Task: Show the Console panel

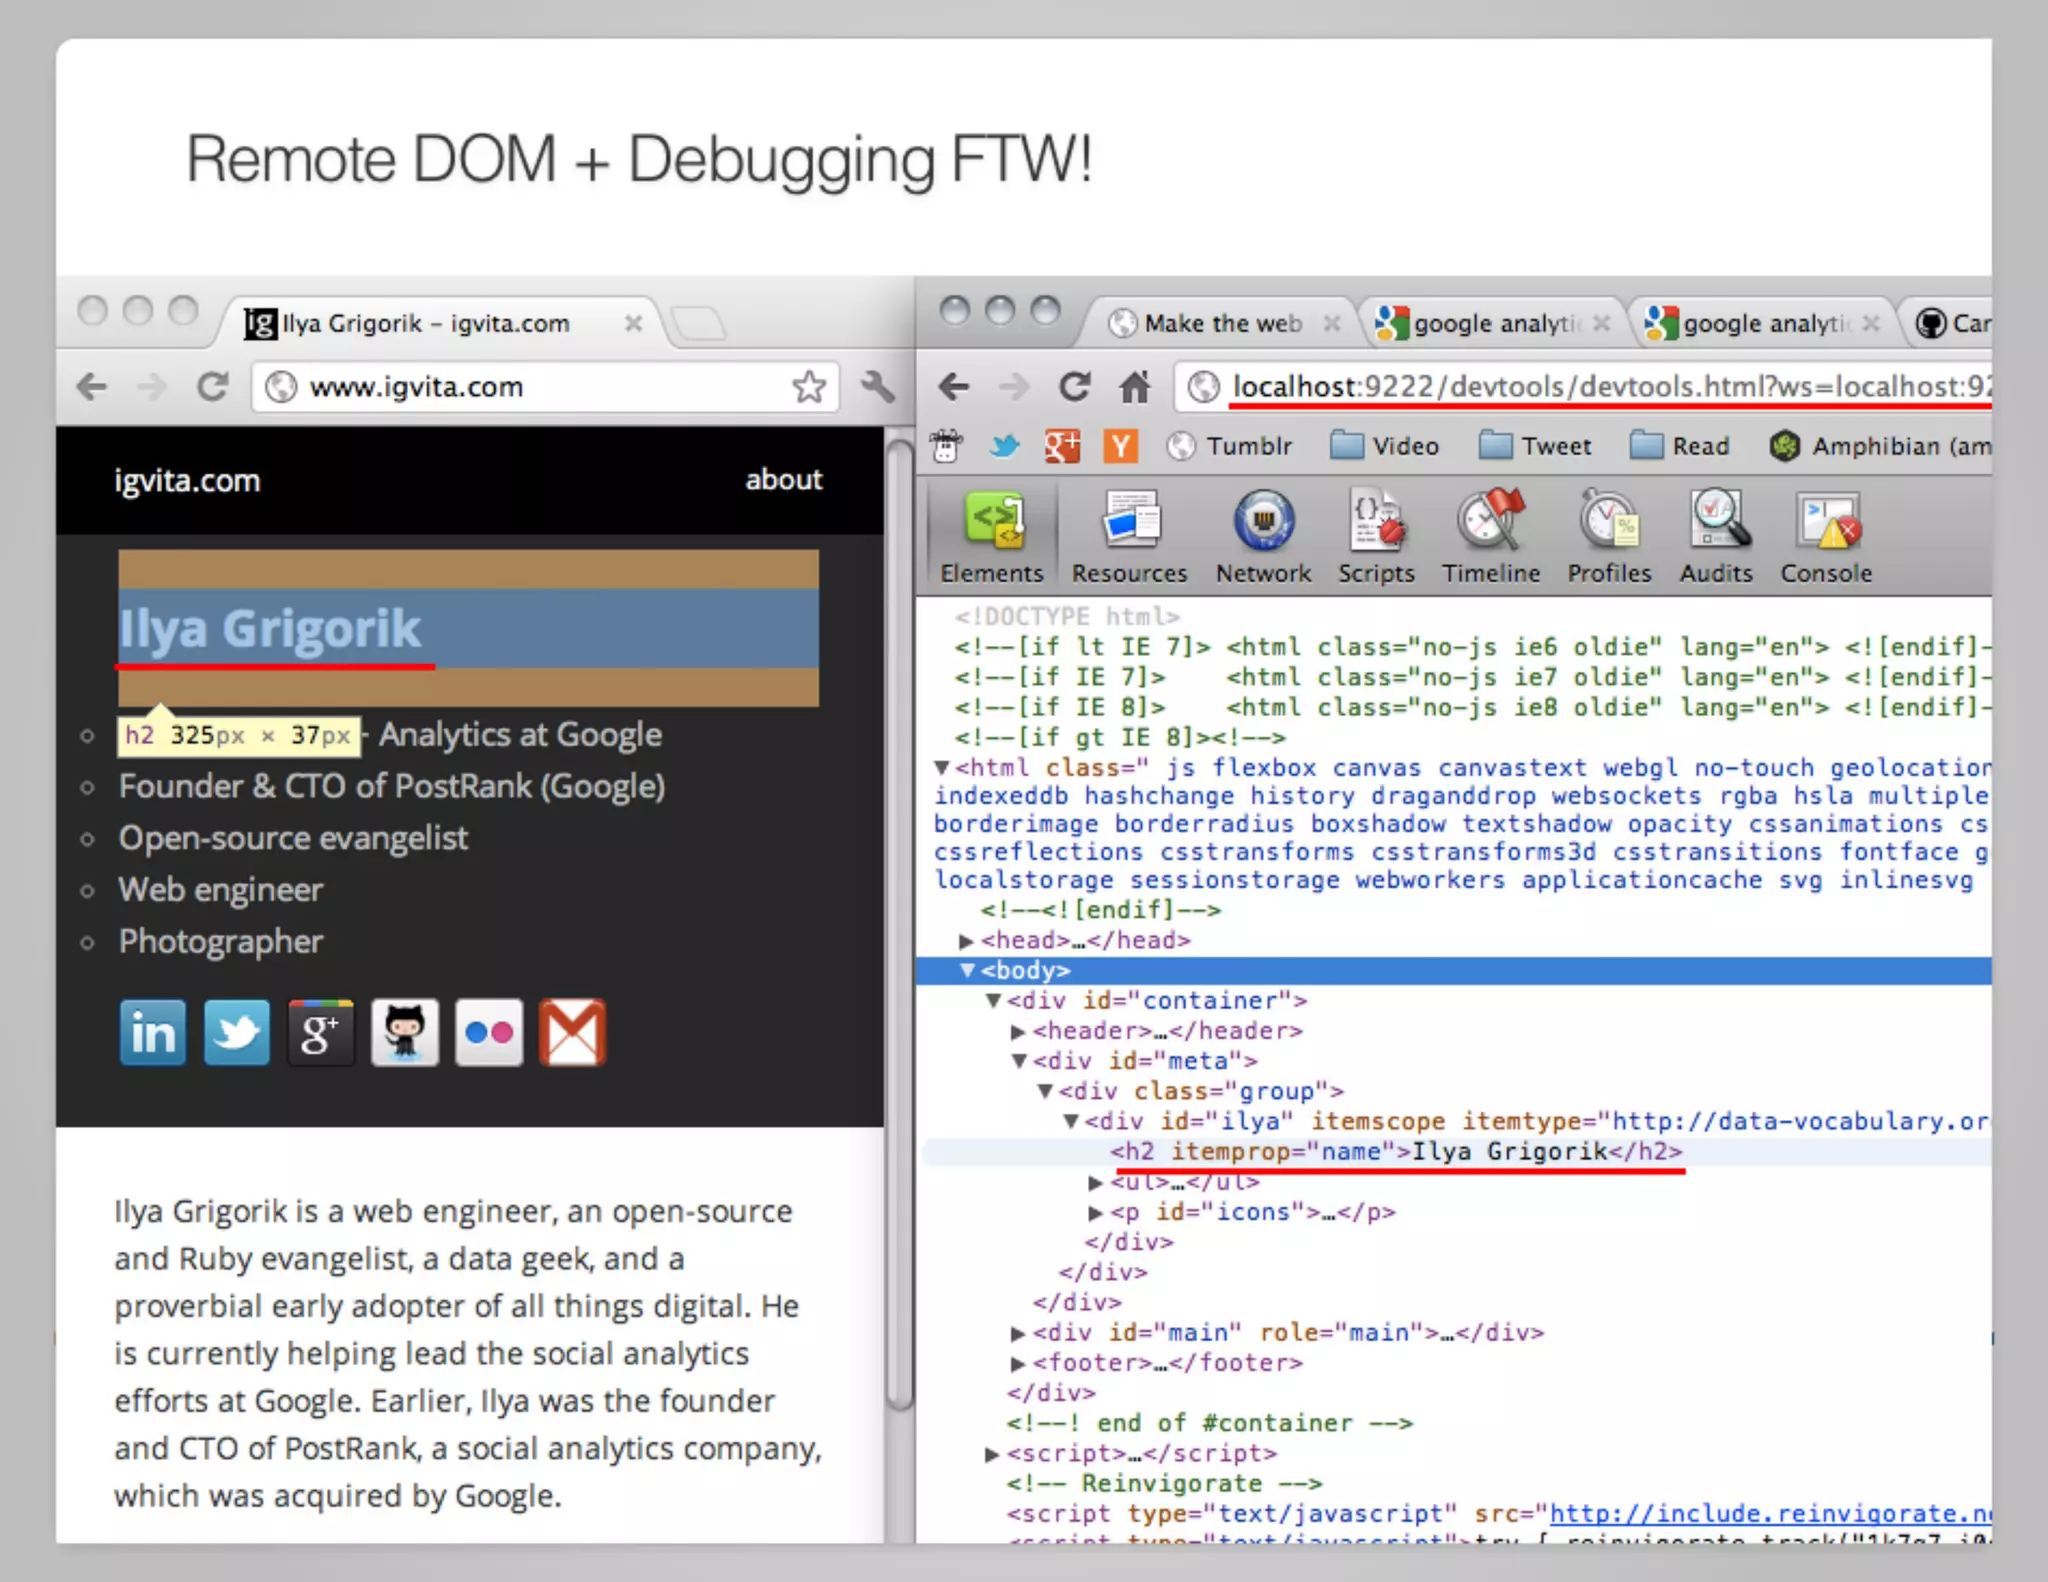Action: tap(1826, 536)
